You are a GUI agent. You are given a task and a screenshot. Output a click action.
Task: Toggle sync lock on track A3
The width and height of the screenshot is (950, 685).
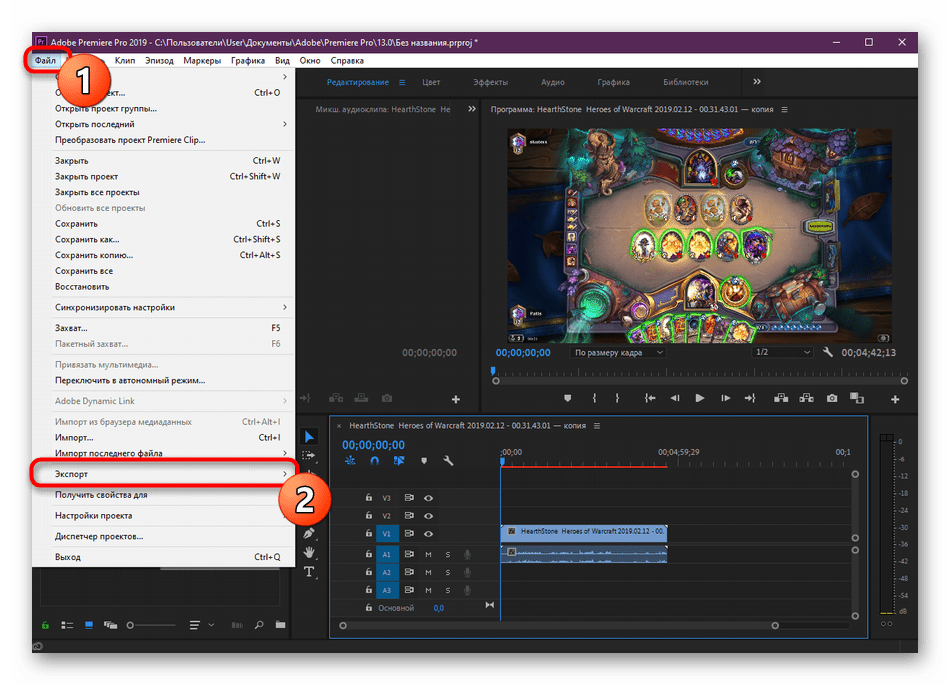click(409, 590)
